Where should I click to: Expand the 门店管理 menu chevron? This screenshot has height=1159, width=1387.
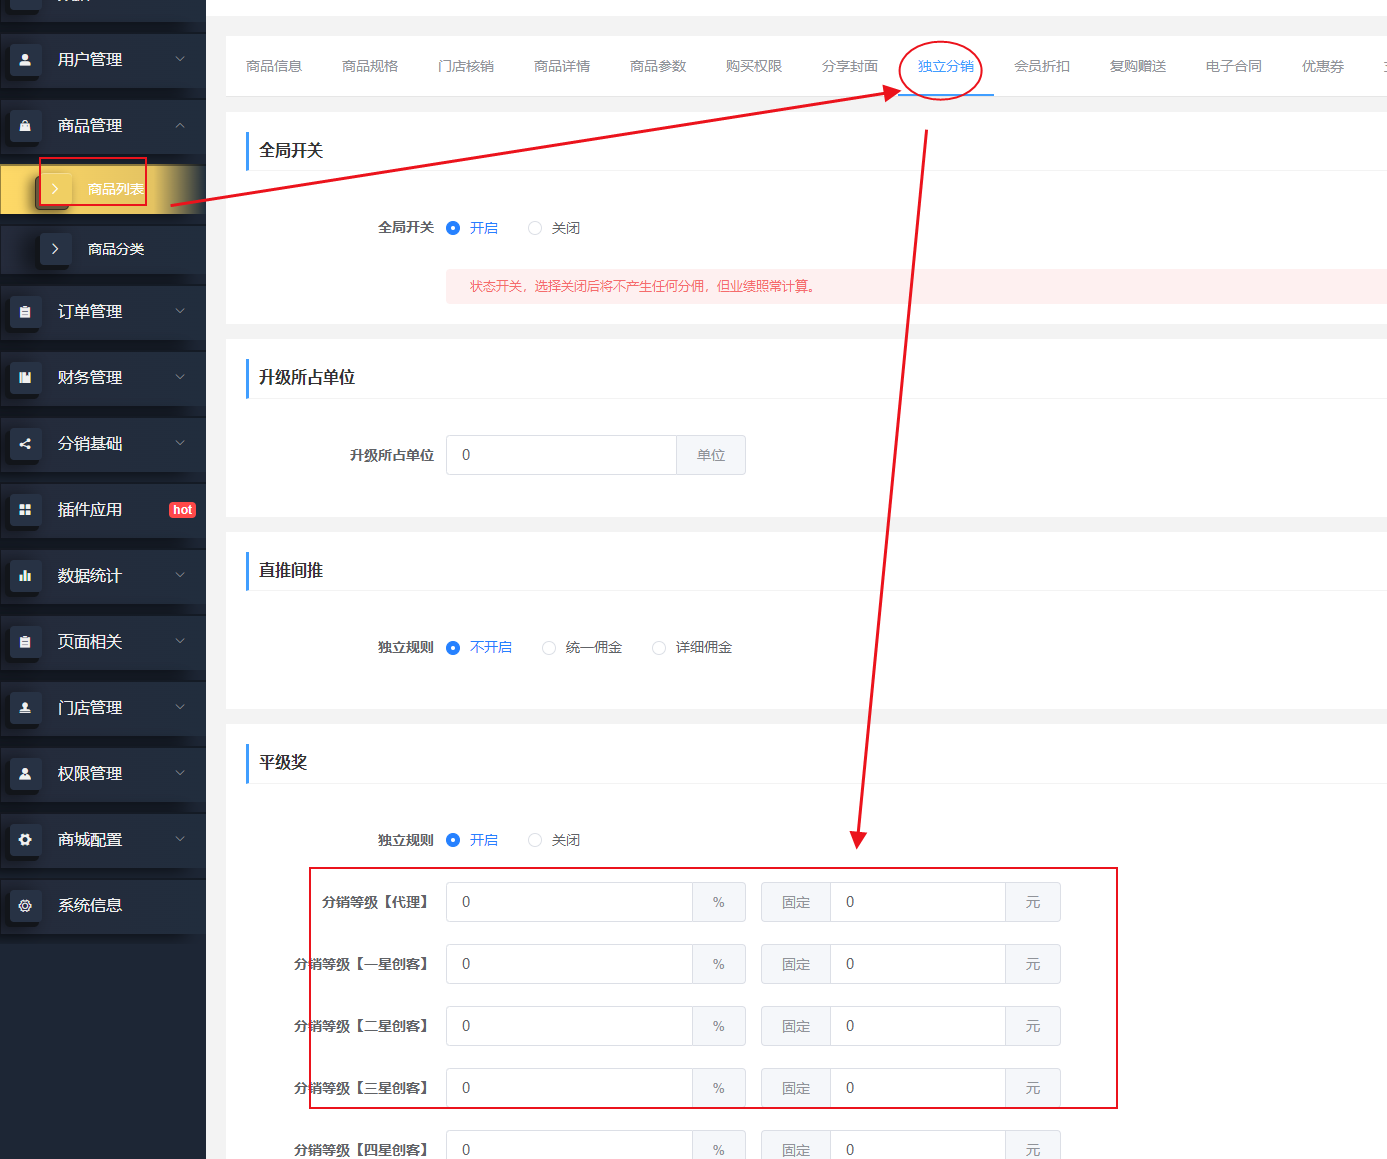pos(180,707)
